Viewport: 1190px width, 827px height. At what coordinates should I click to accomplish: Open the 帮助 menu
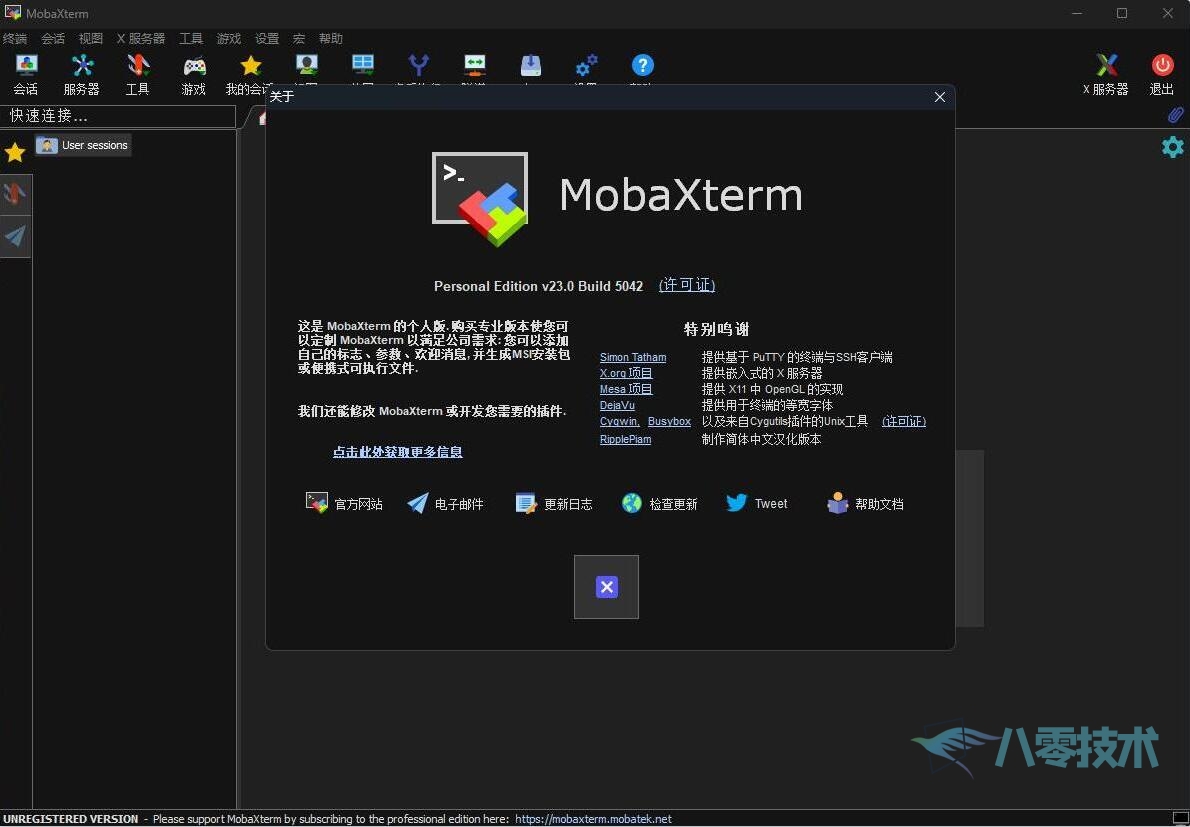point(331,39)
